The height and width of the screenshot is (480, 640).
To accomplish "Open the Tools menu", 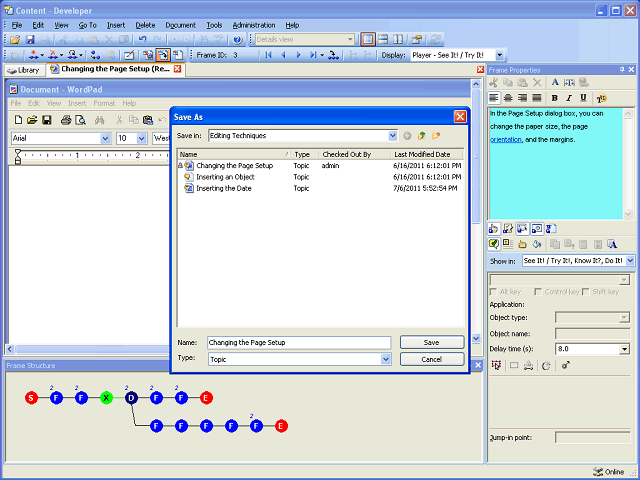I will (x=214, y=25).
